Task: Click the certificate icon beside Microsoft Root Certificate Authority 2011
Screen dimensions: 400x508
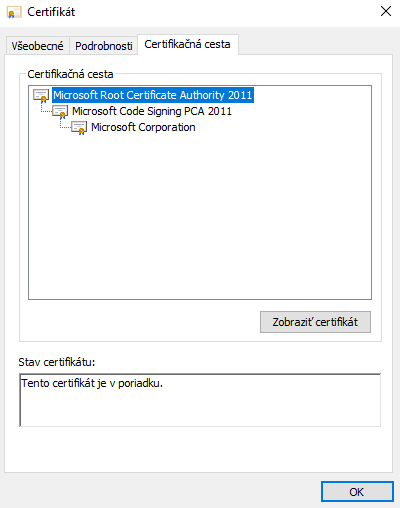Action: pos(41,96)
